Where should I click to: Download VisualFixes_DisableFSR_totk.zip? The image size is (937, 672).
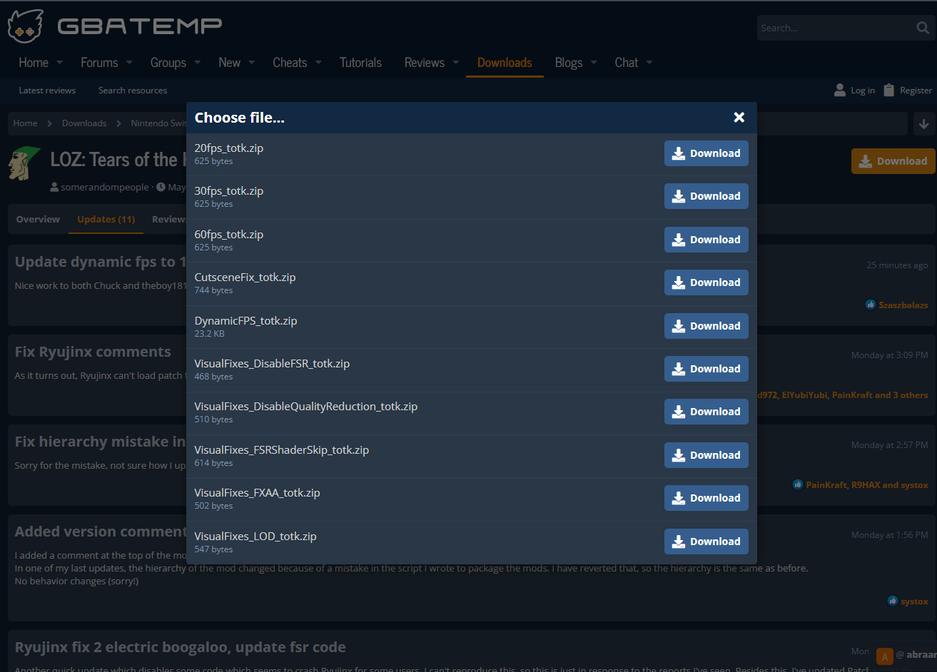pyautogui.click(x=706, y=369)
